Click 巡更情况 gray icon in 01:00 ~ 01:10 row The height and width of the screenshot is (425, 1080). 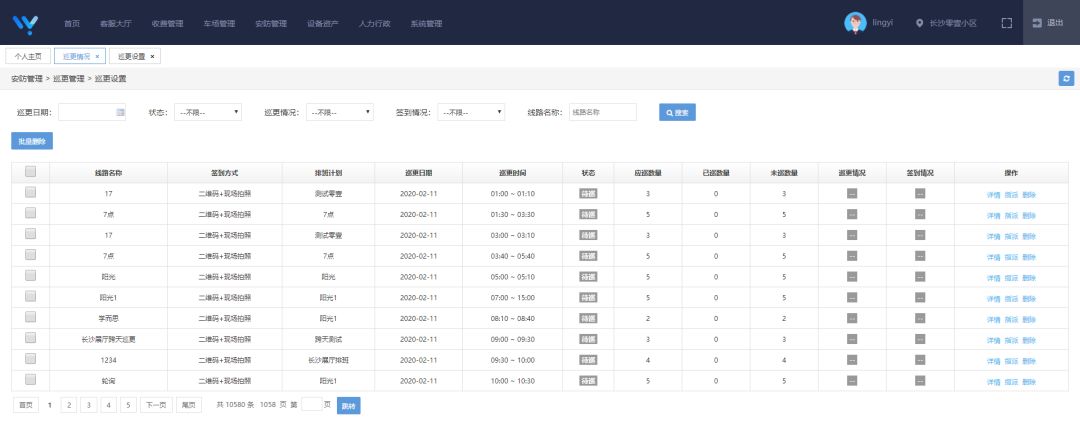[x=852, y=194]
